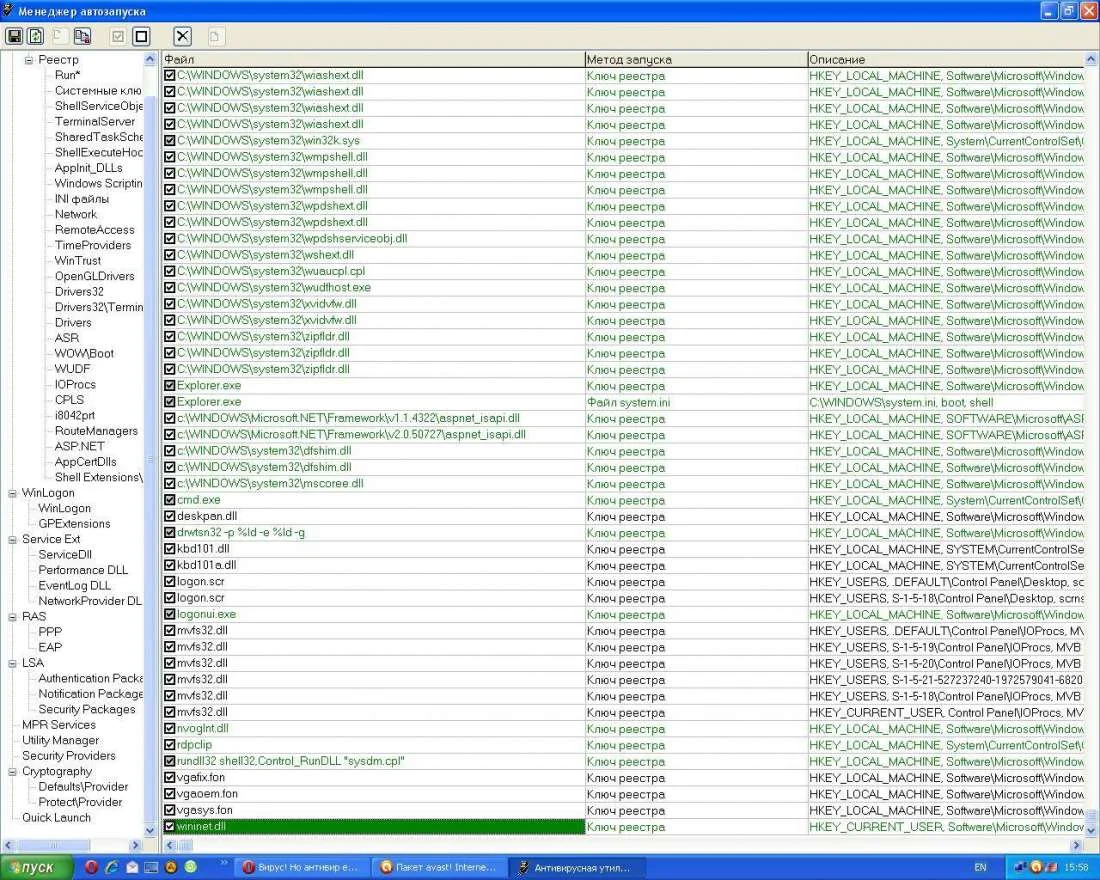Uncheck the cmd.exe entry checkbox
Screen dimensions: 1100x880
(169, 500)
